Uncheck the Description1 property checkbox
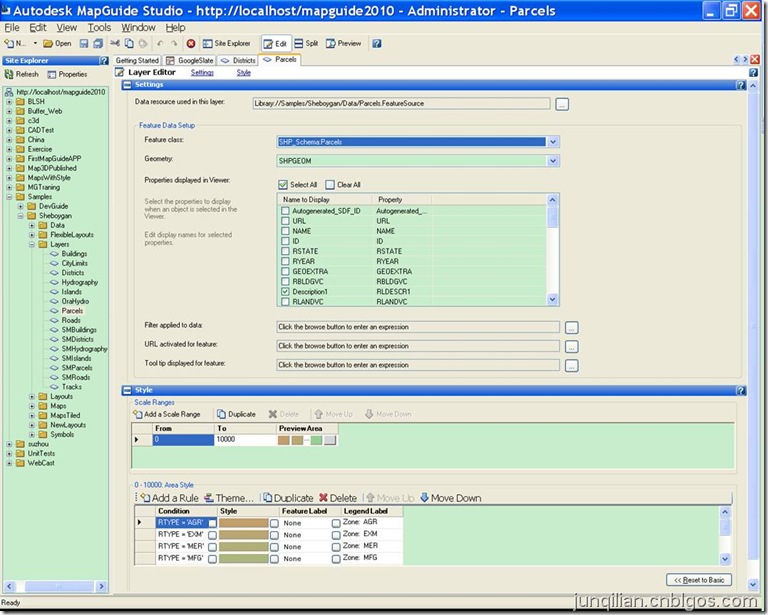The image size is (768, 615). click(x=285, y=291)
